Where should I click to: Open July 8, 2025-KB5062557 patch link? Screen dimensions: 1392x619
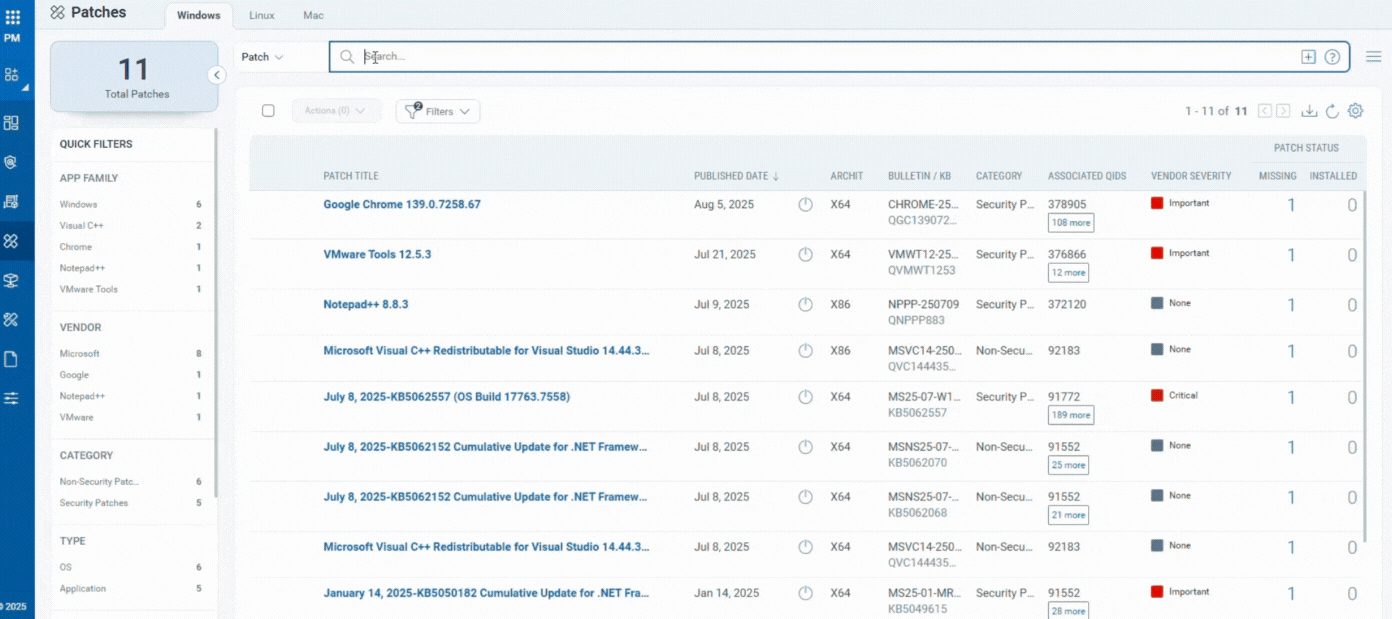446,397
